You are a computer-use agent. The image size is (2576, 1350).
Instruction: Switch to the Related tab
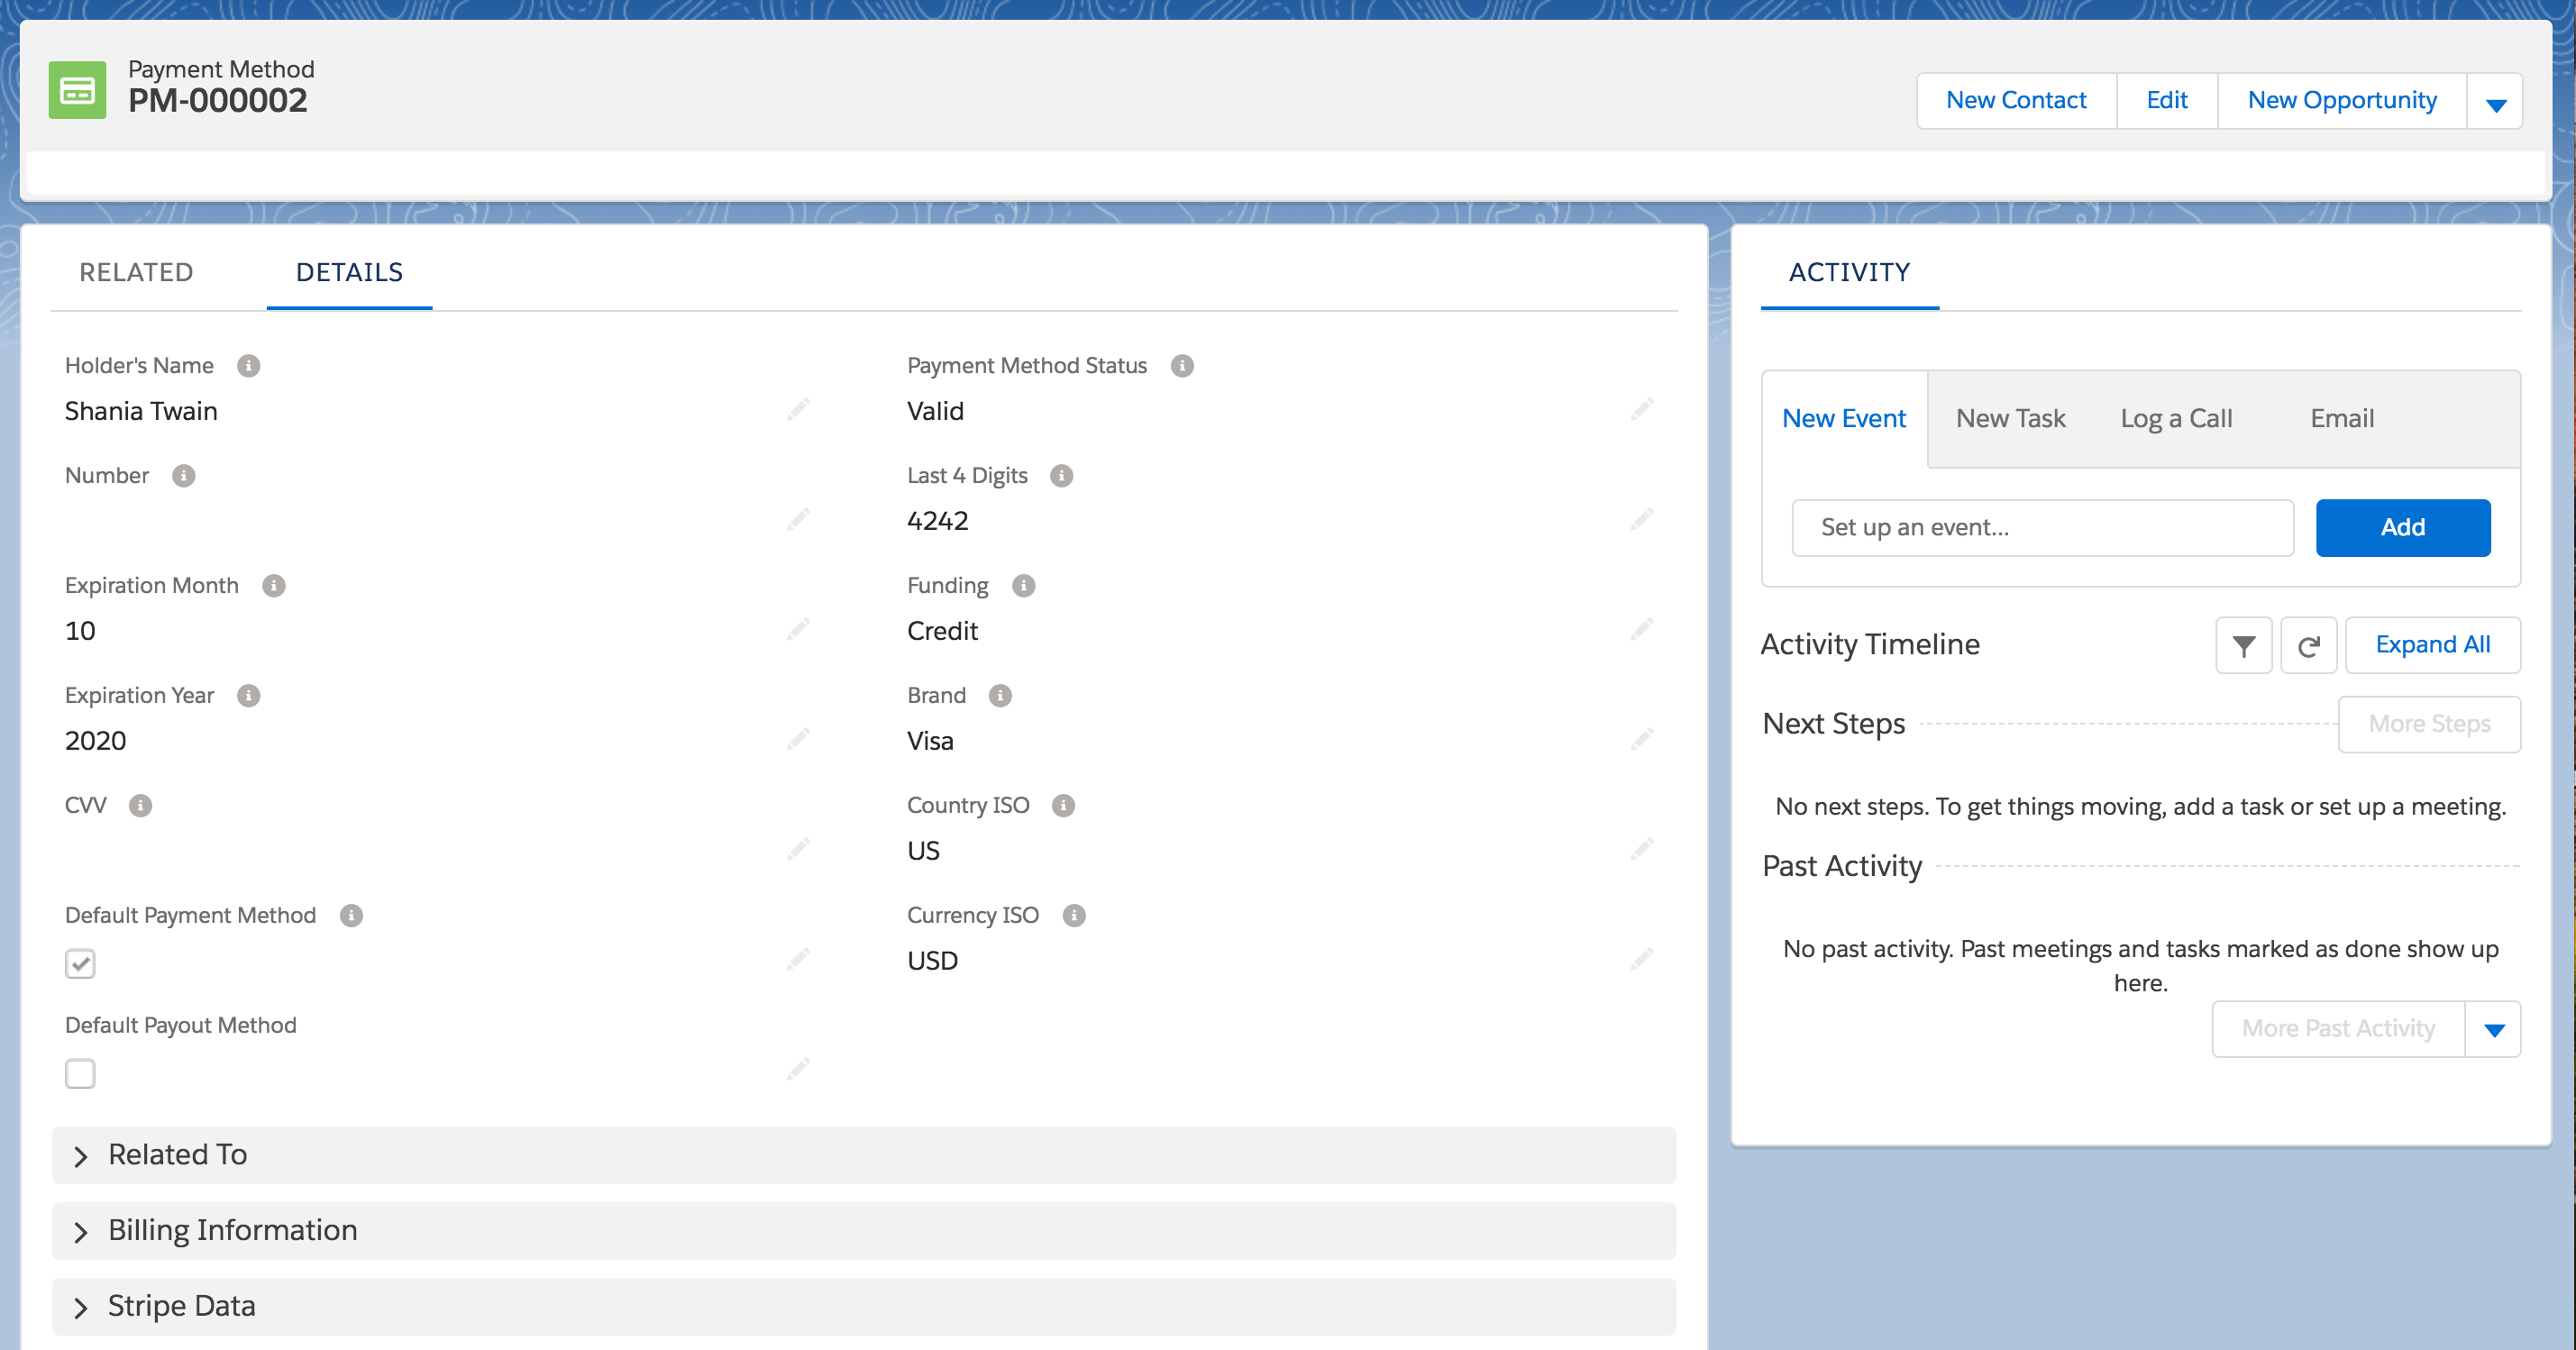(136, 271)
